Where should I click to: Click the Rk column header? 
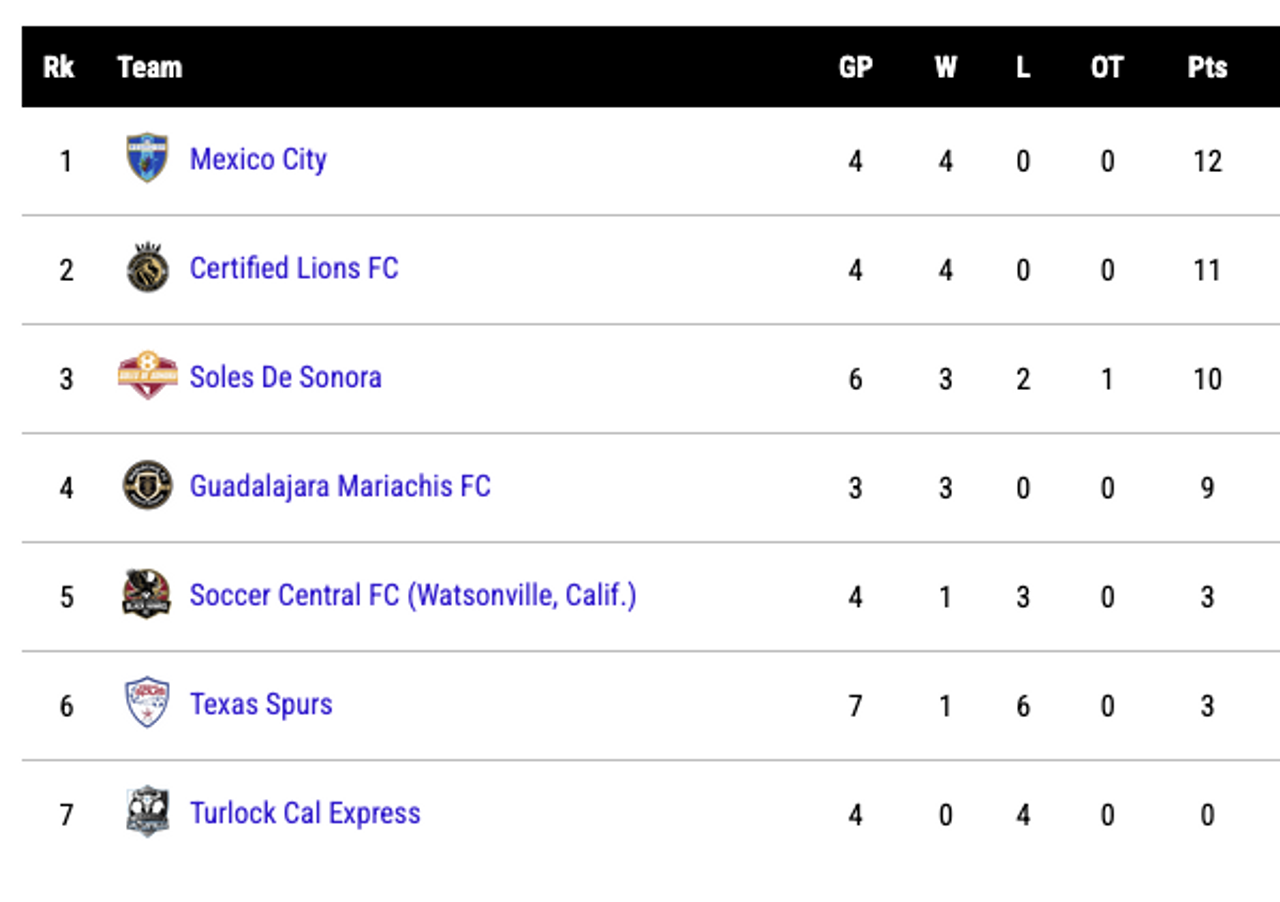coord(59,67)
